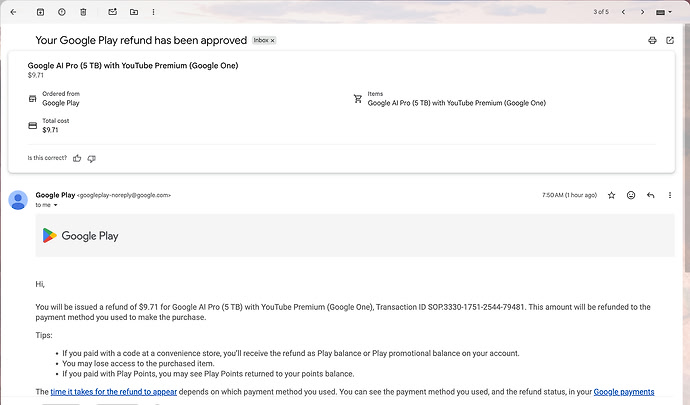Open the email in a new window
This screenshot has width=690, height=405.
tap(670, 40)
